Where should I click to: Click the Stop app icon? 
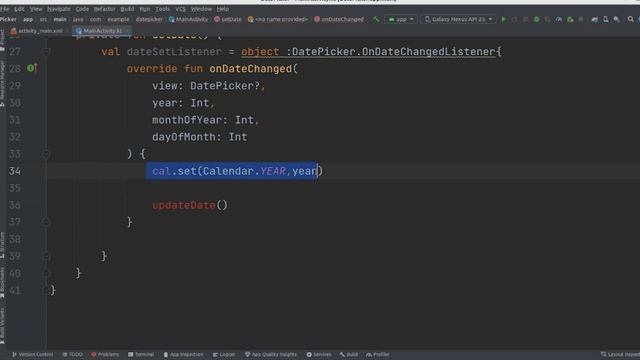[x=581, y=19]
